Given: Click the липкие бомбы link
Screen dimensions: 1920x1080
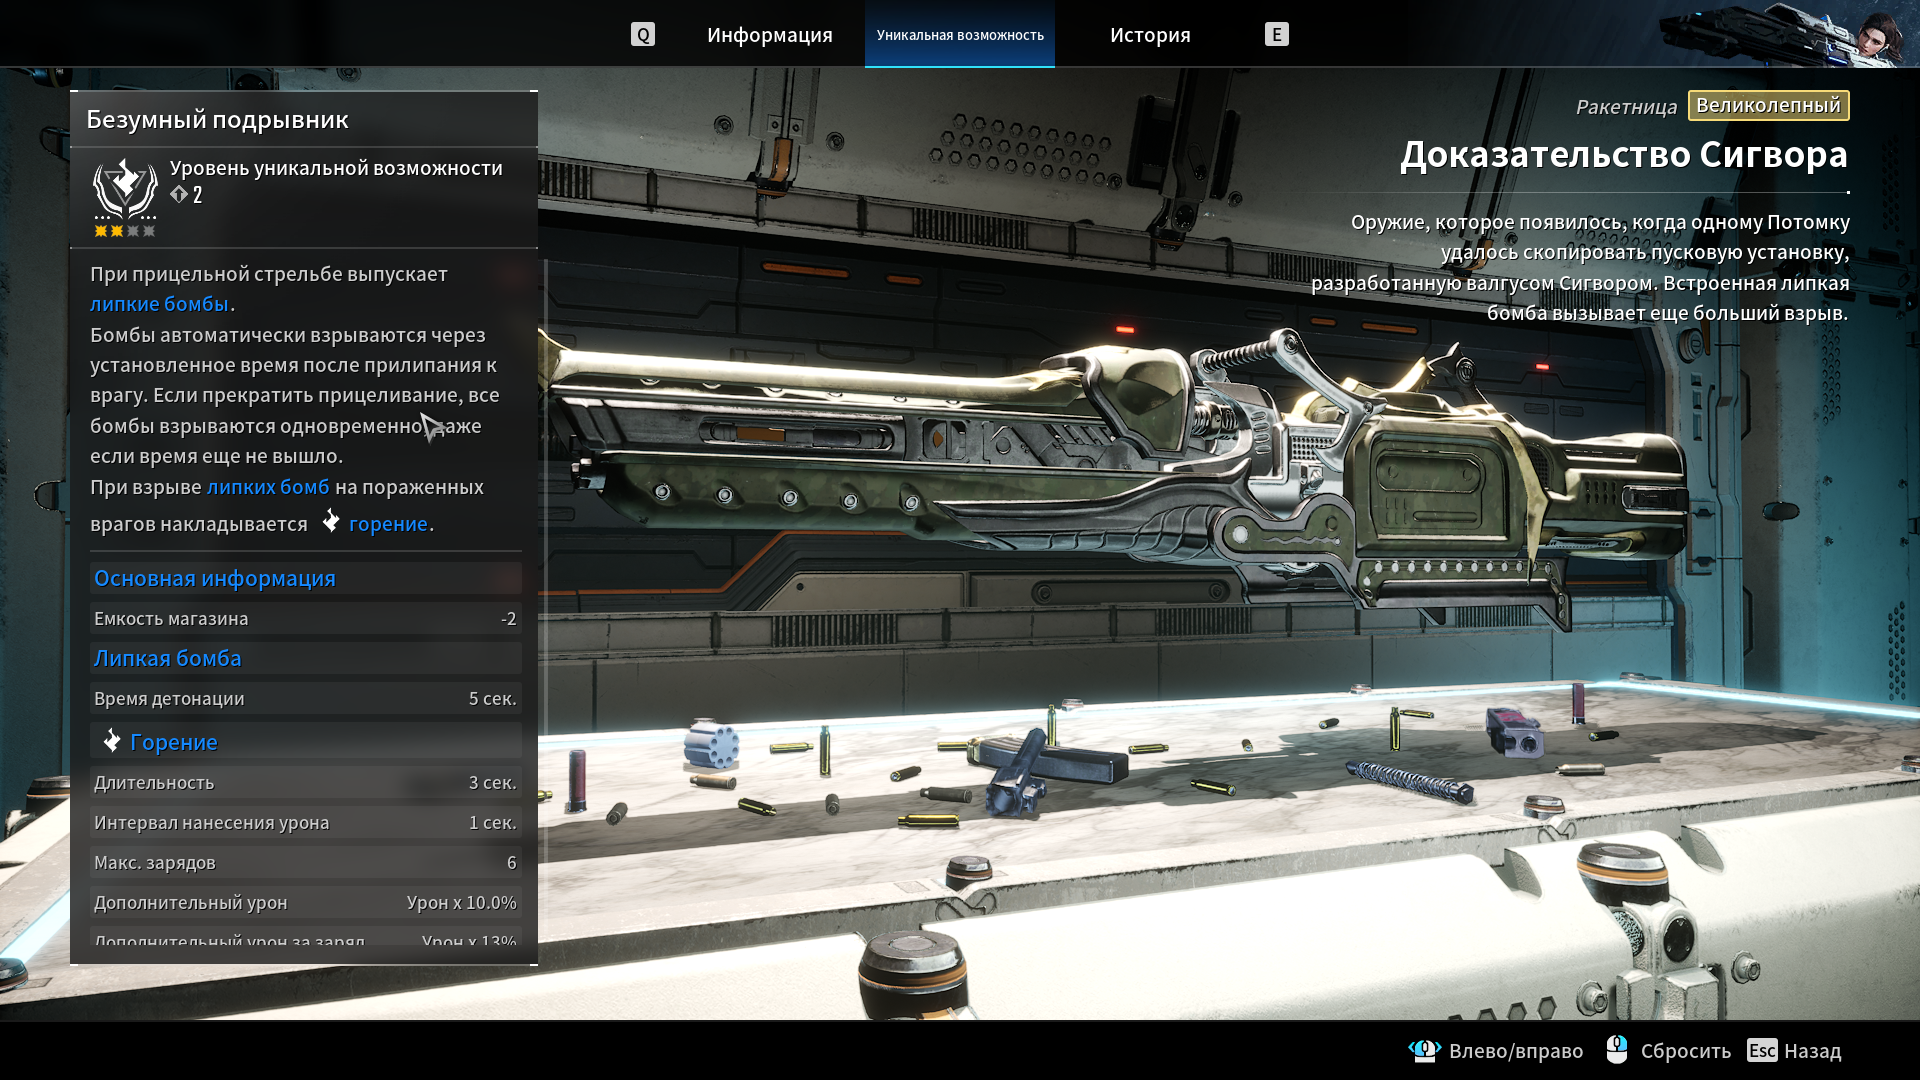Looking at the screenshot, I should 160,304.
